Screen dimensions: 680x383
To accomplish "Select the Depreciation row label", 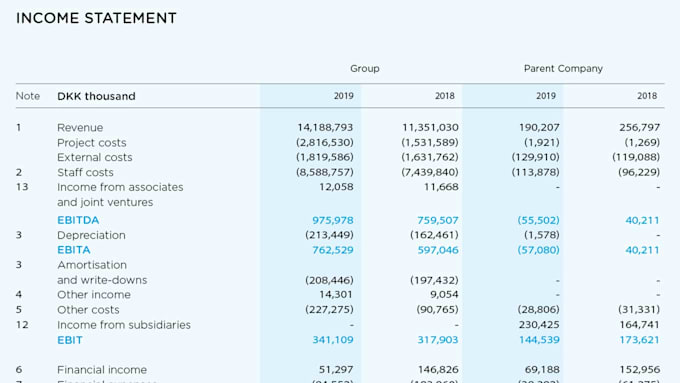I will (x=92, y=235).
